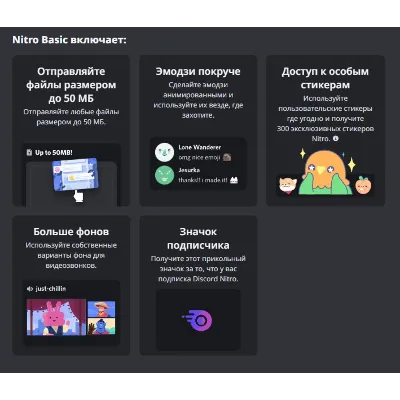Click the peach sticker on the right
The image size is (400, 400).
(363, 185)
